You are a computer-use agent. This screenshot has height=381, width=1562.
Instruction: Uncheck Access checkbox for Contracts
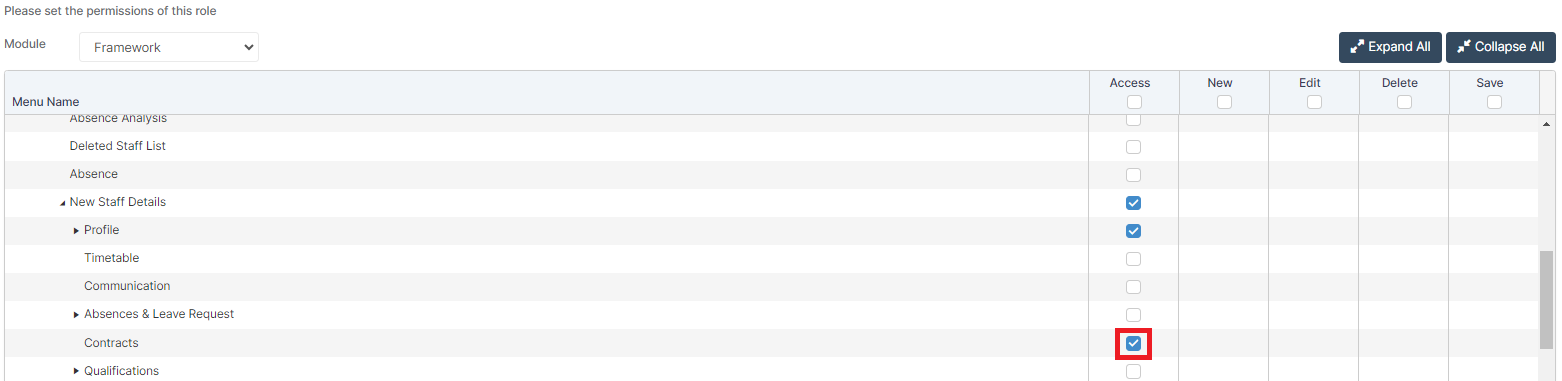click(x=1133, y=343)
